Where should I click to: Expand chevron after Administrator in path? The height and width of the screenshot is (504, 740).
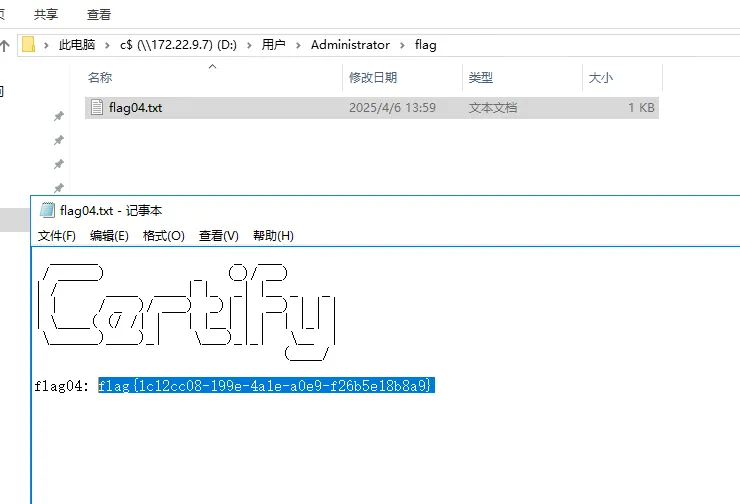pyautogui.click(x=403, y=45)
